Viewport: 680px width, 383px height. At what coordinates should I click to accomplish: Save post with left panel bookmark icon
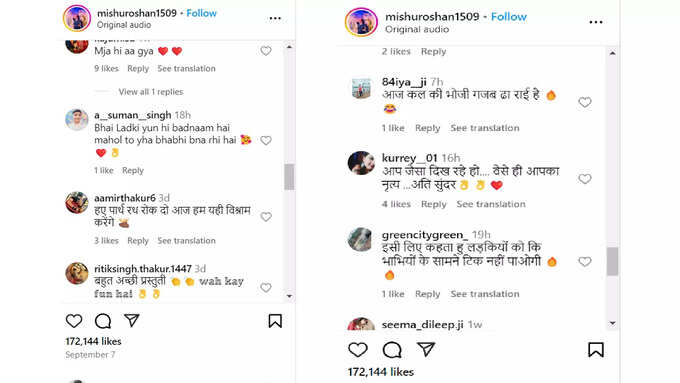(275, 321)
